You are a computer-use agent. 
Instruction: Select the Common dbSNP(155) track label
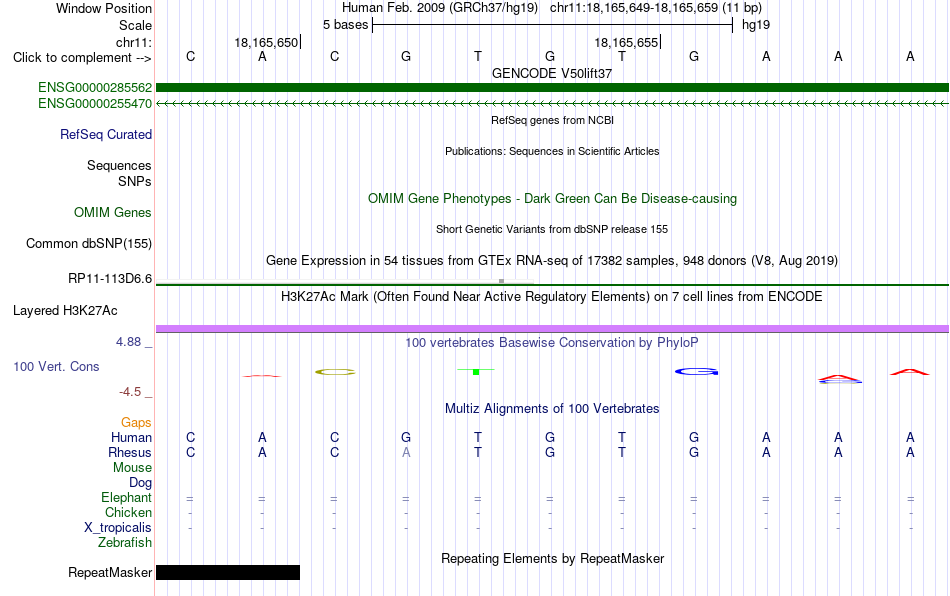click(89, 243)
